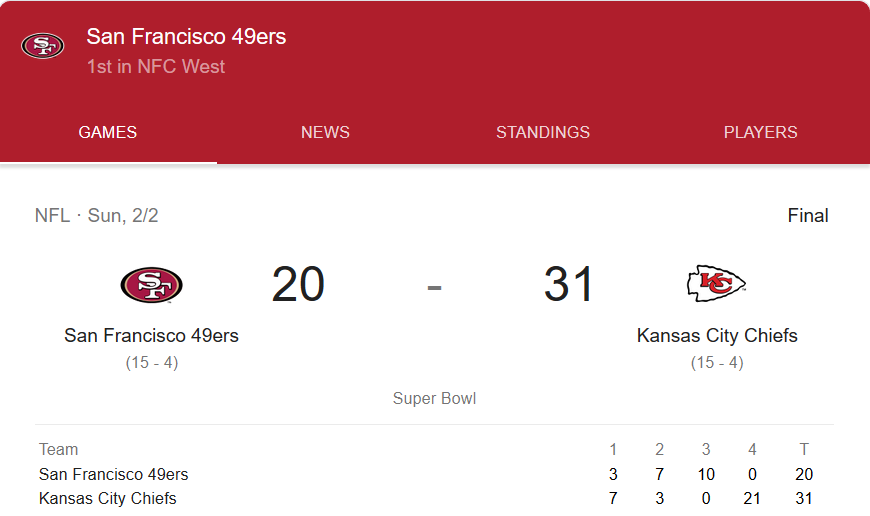Click San Francisco 49ers row in quarter table
The width and height of the screenshot is (870, 516).
tap(113, 474)
